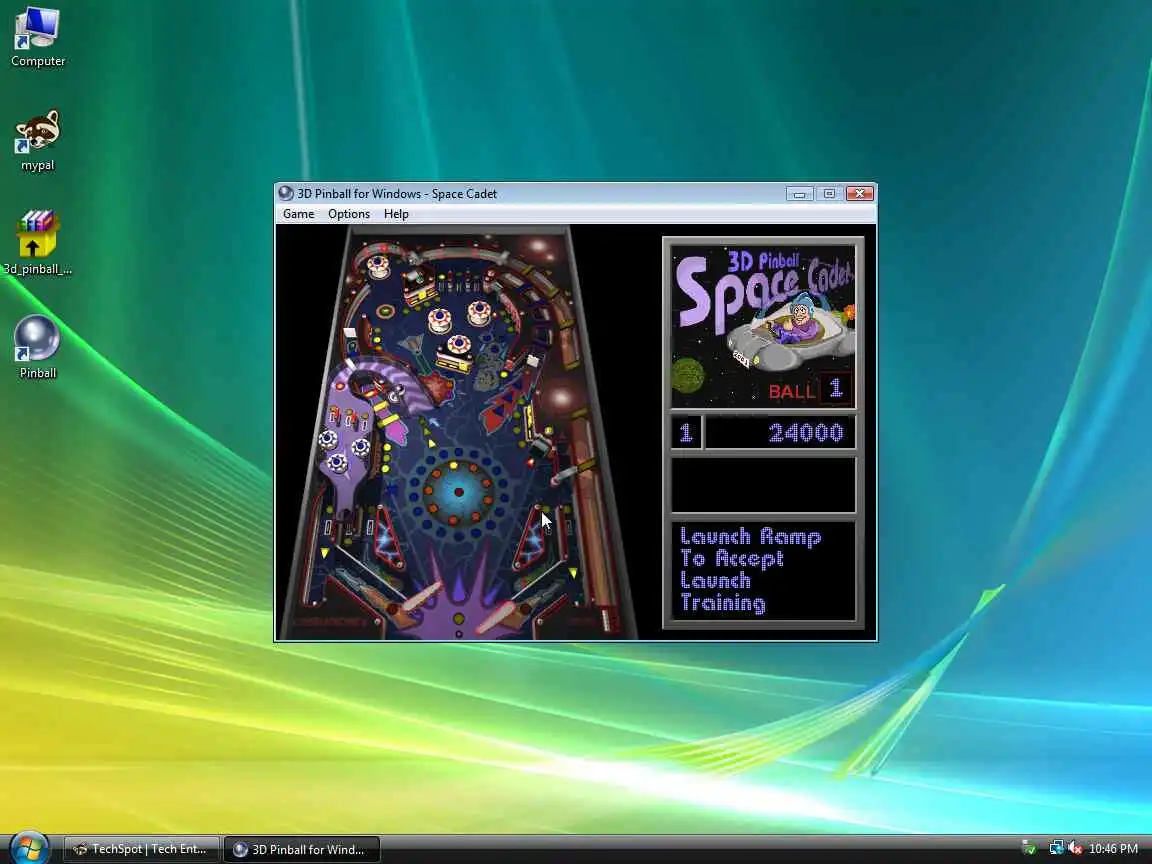Click the network tray icon

[x=1056, y=849]
